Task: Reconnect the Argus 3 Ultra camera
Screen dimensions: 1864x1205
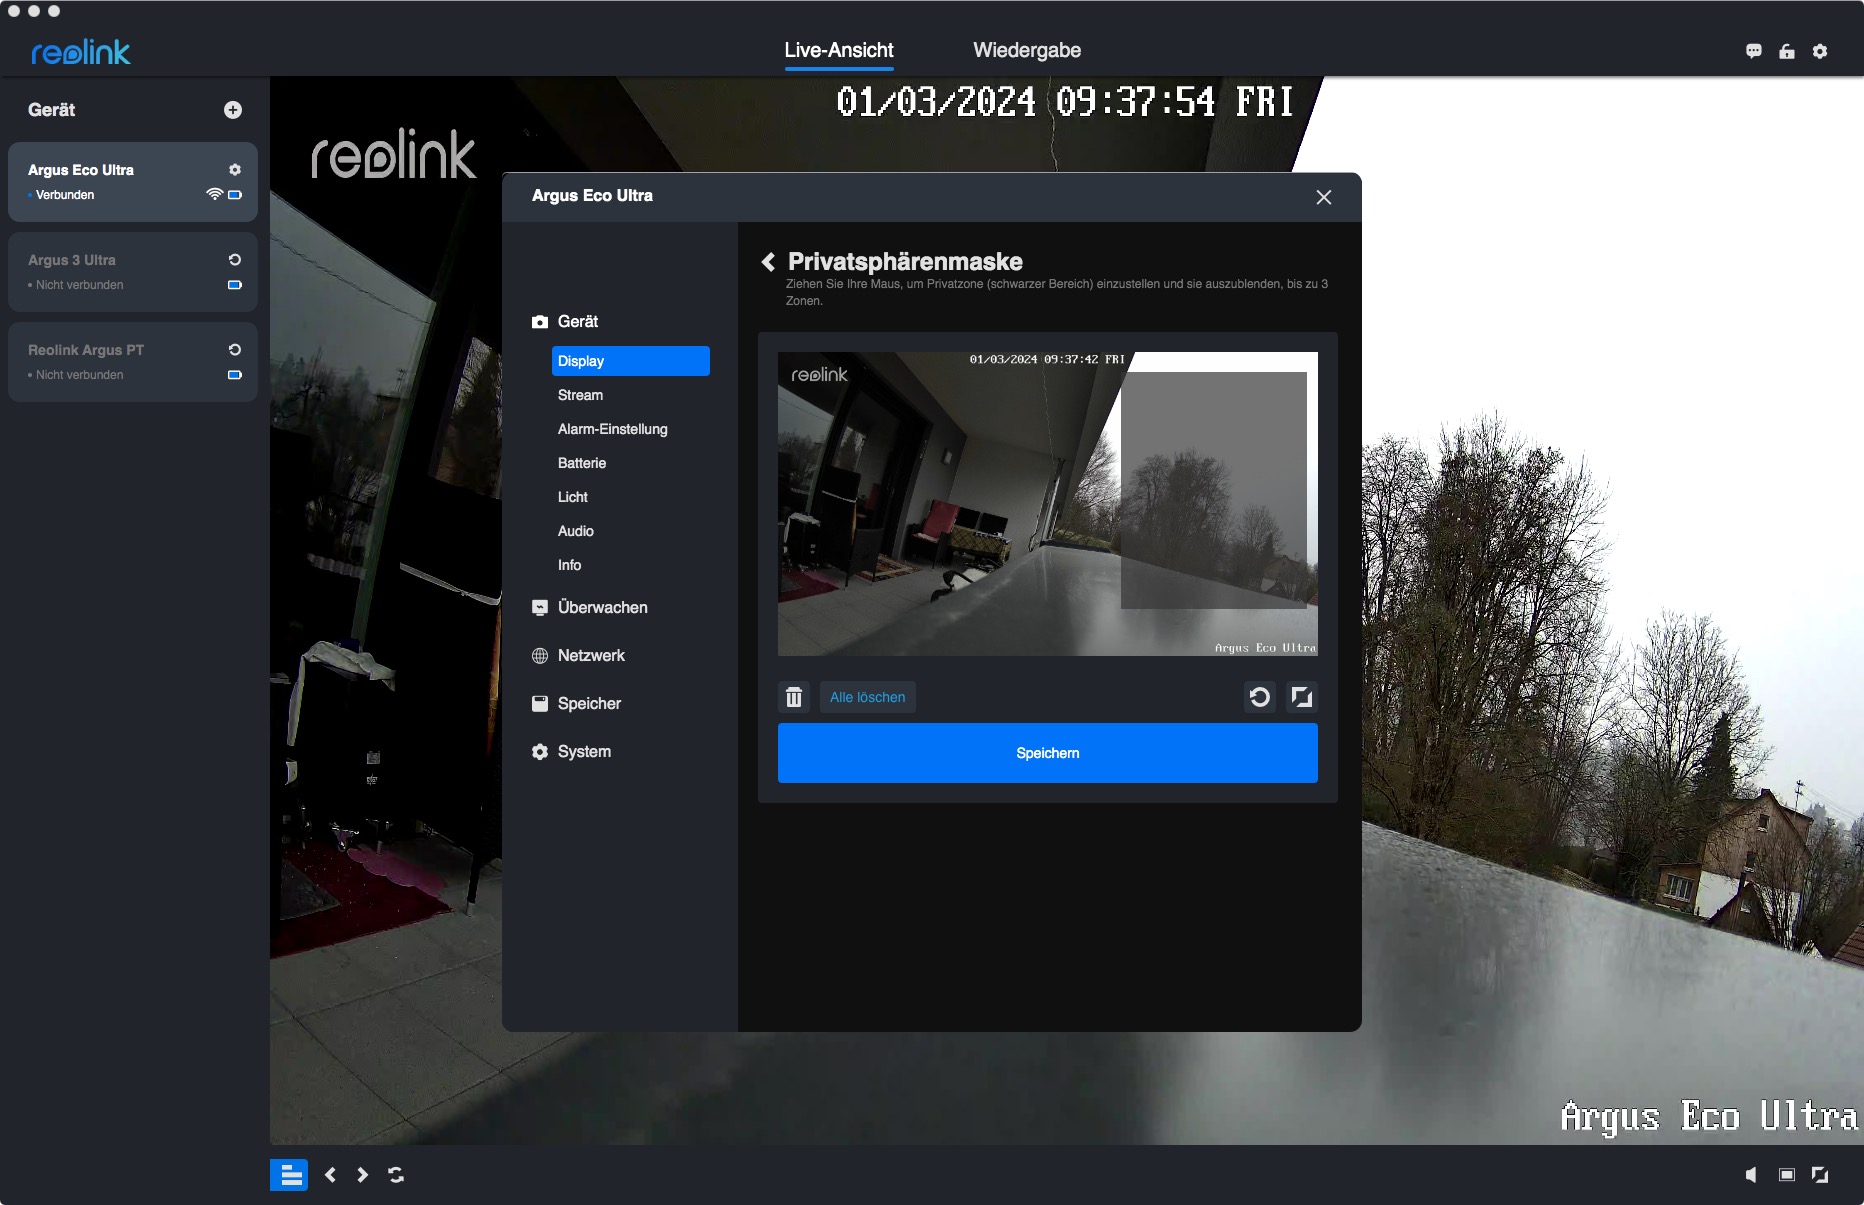Action: (235, 260)
